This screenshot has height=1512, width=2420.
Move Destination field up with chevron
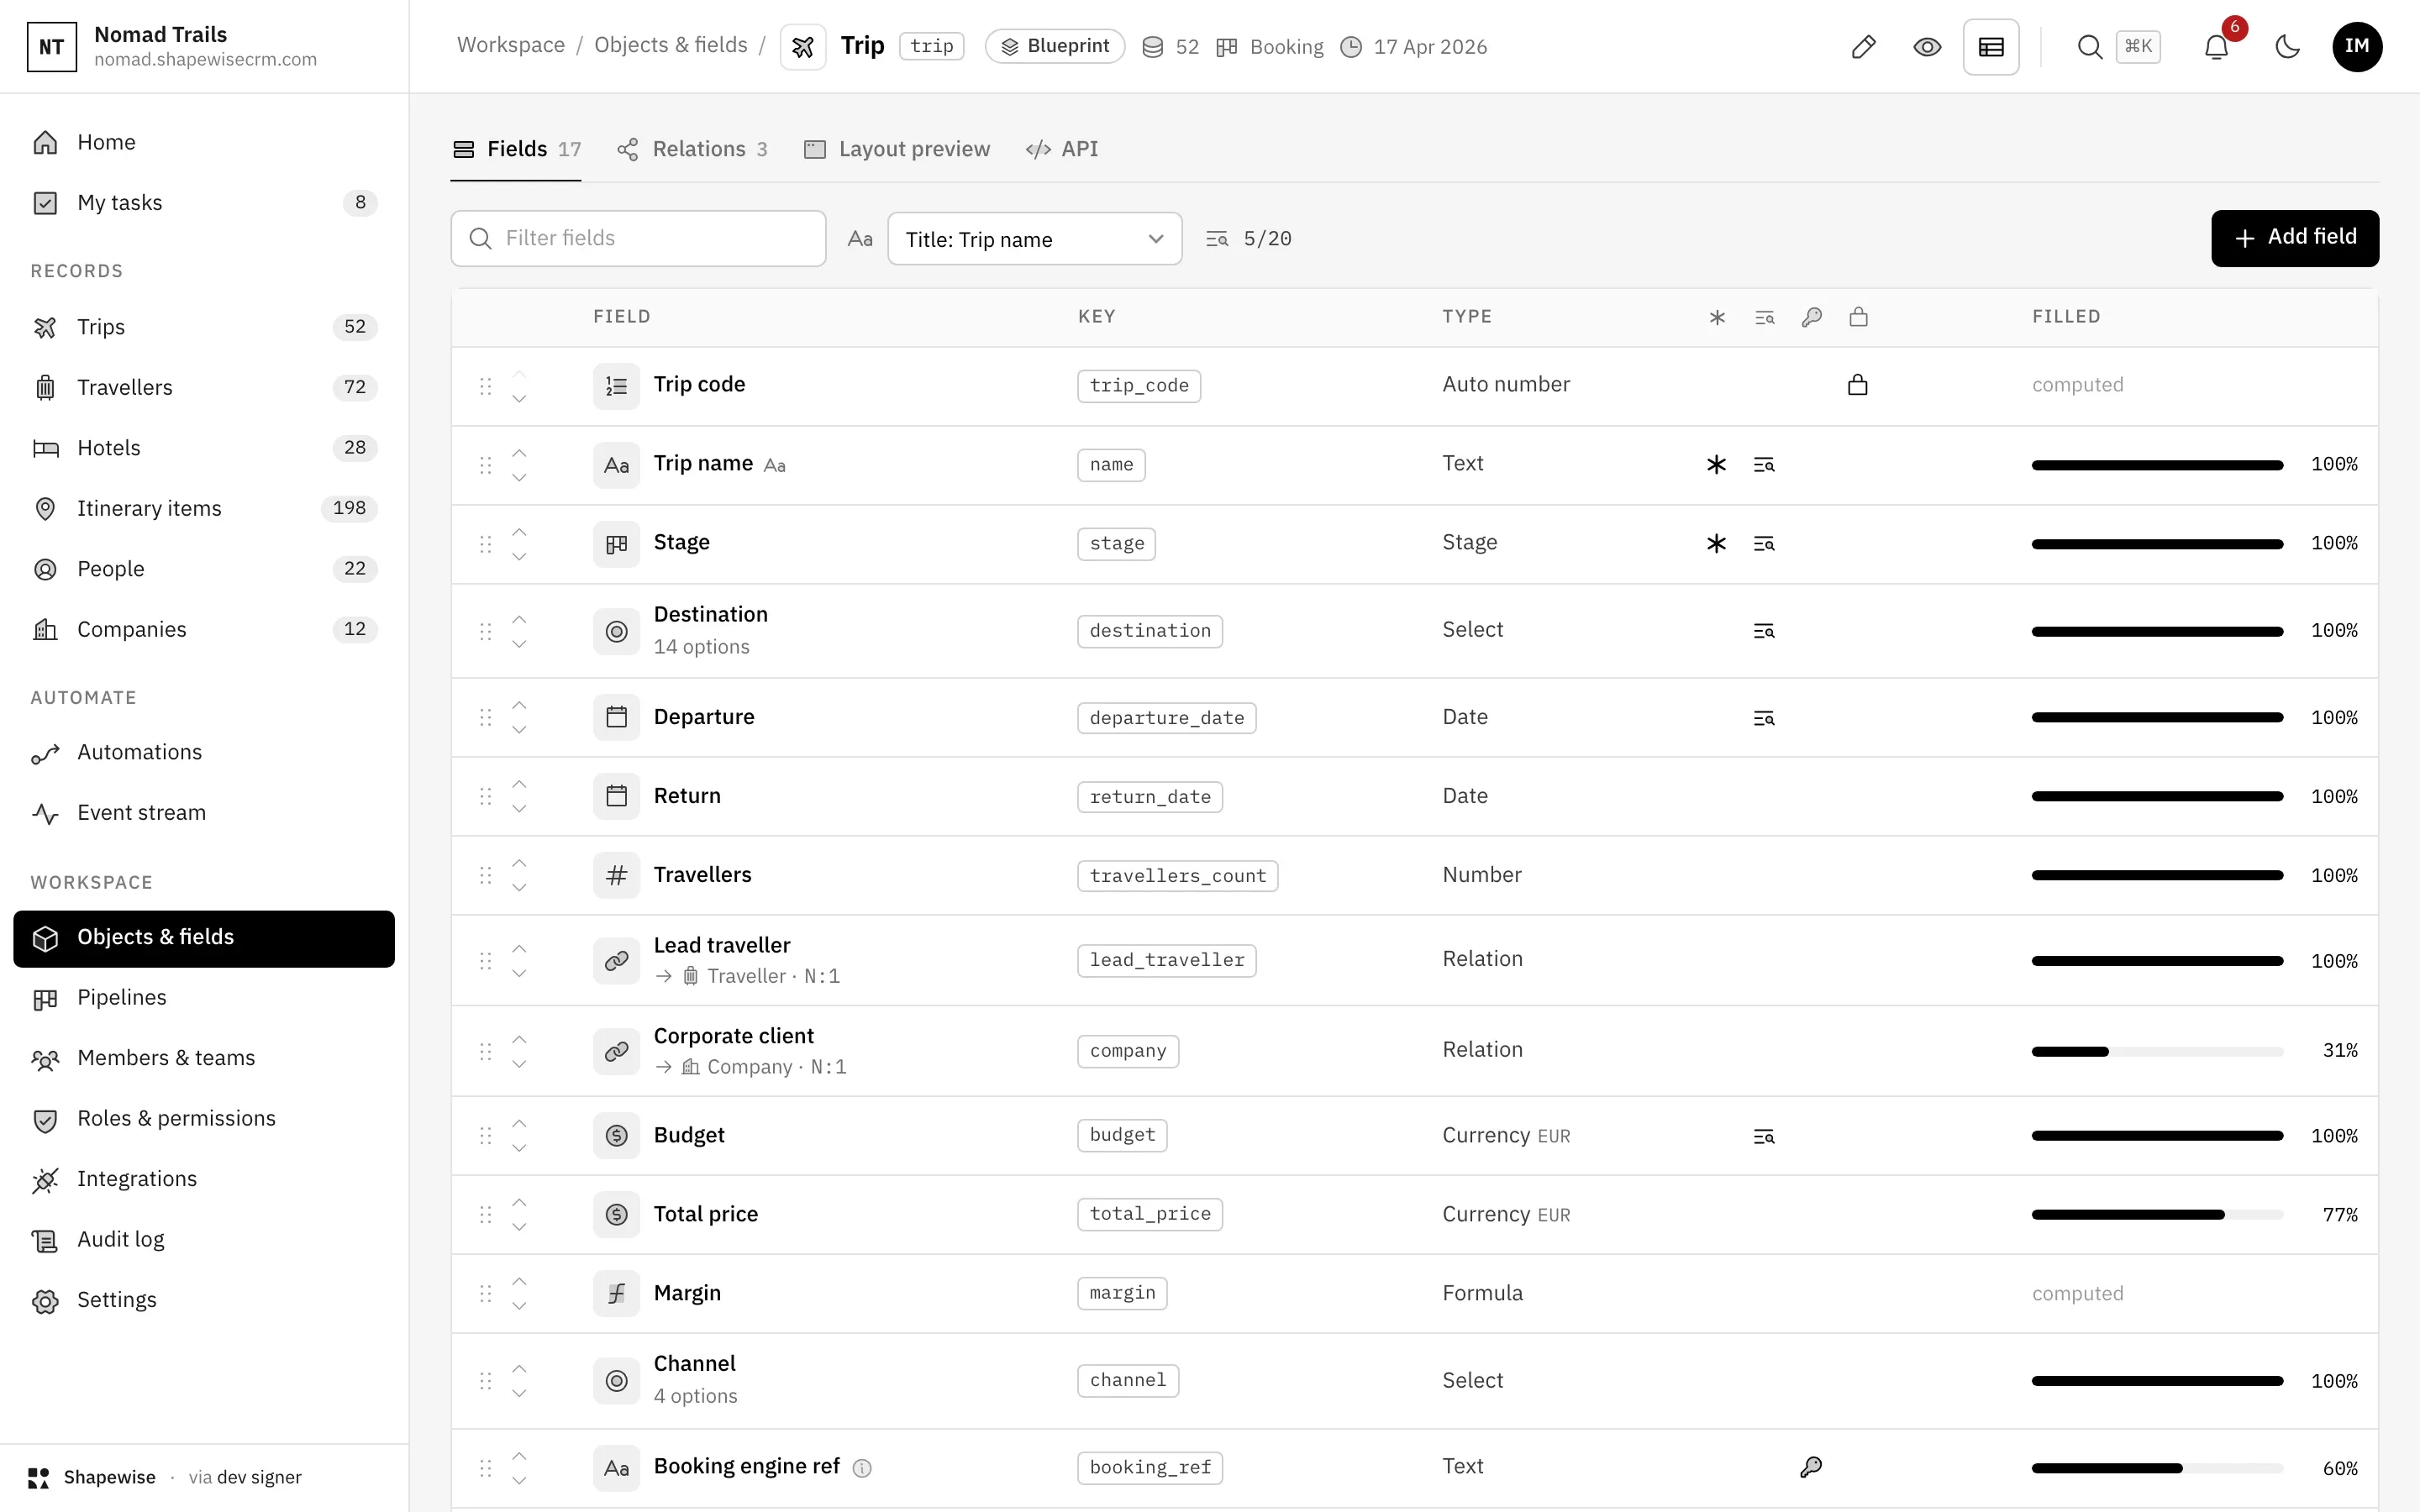tap(519, 619)
